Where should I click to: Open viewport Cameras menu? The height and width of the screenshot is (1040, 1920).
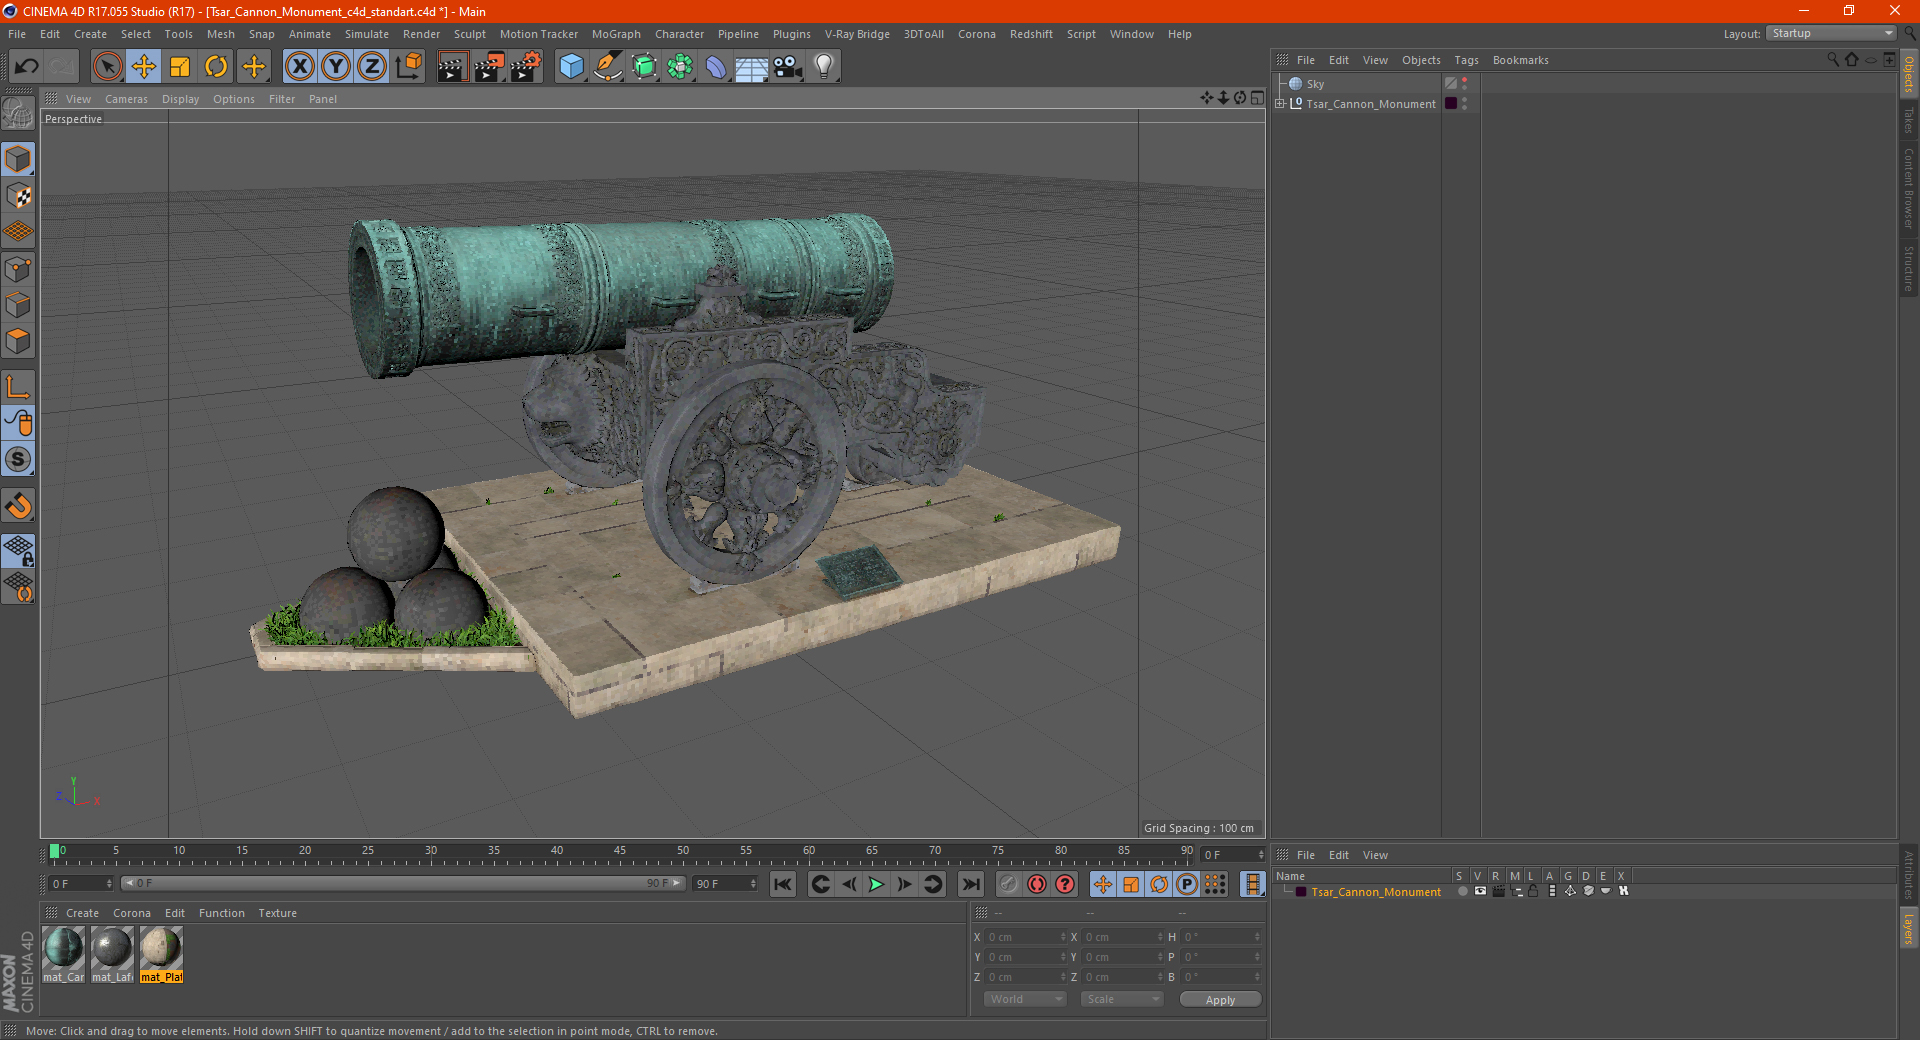point(126,99)
